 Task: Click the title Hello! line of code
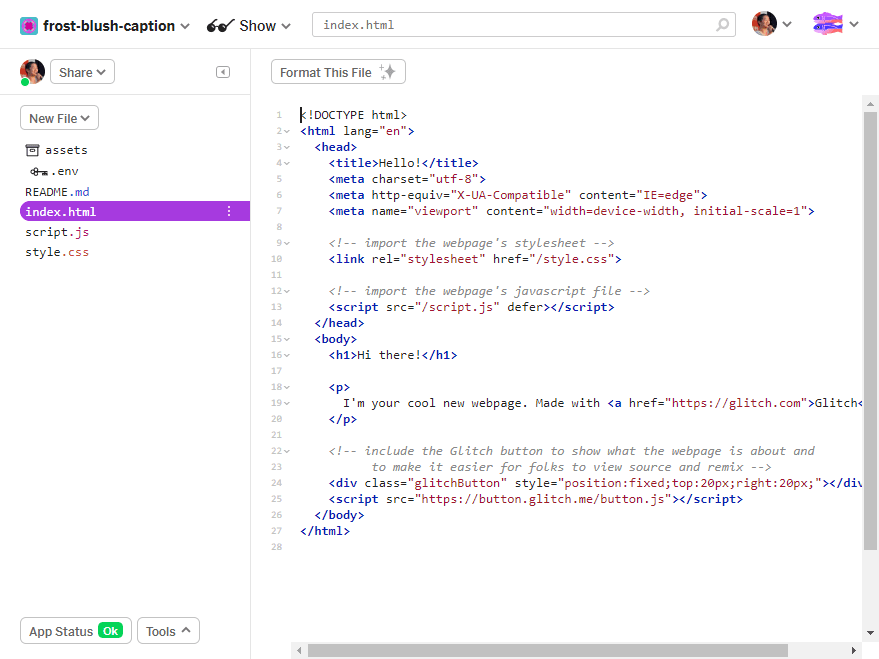tap(404, 163)
